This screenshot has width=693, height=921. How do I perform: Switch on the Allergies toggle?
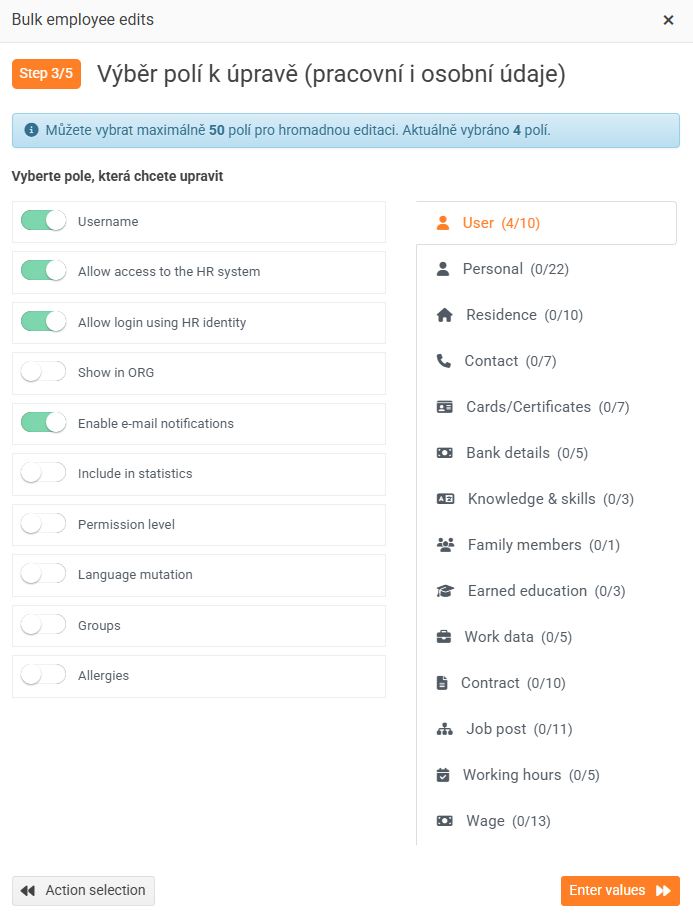click(x=43, y=675)
